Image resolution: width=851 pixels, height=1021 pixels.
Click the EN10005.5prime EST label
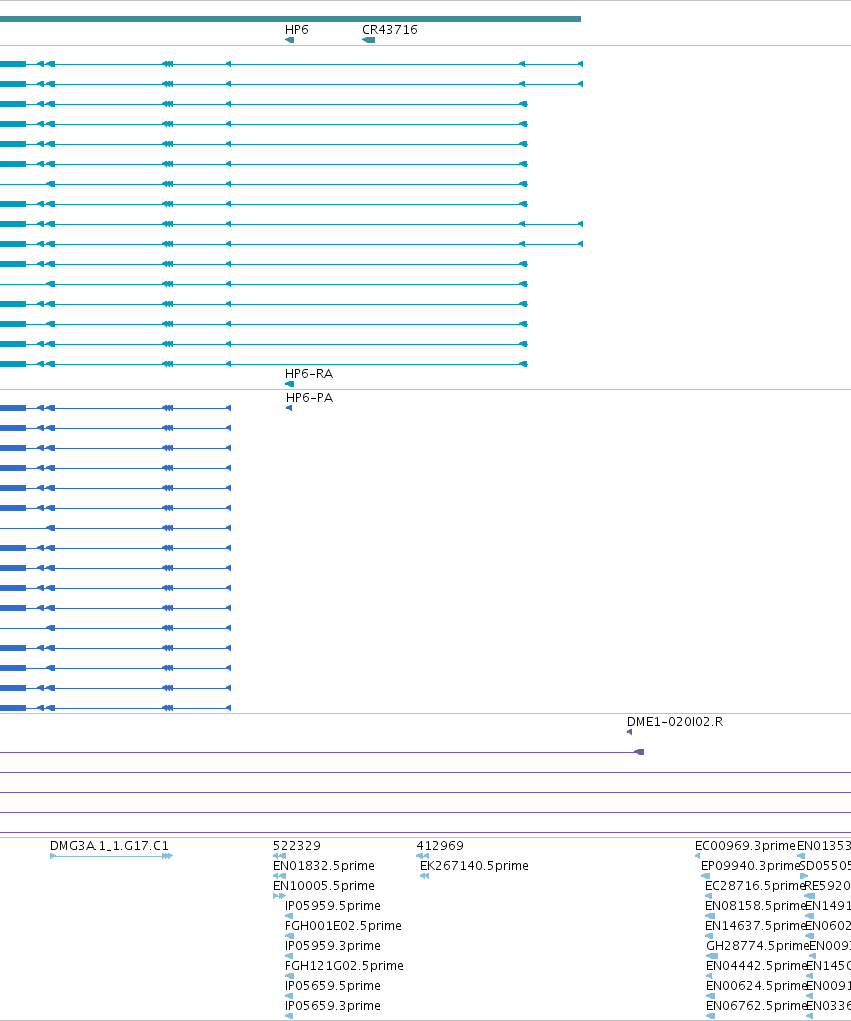(324, 886)
